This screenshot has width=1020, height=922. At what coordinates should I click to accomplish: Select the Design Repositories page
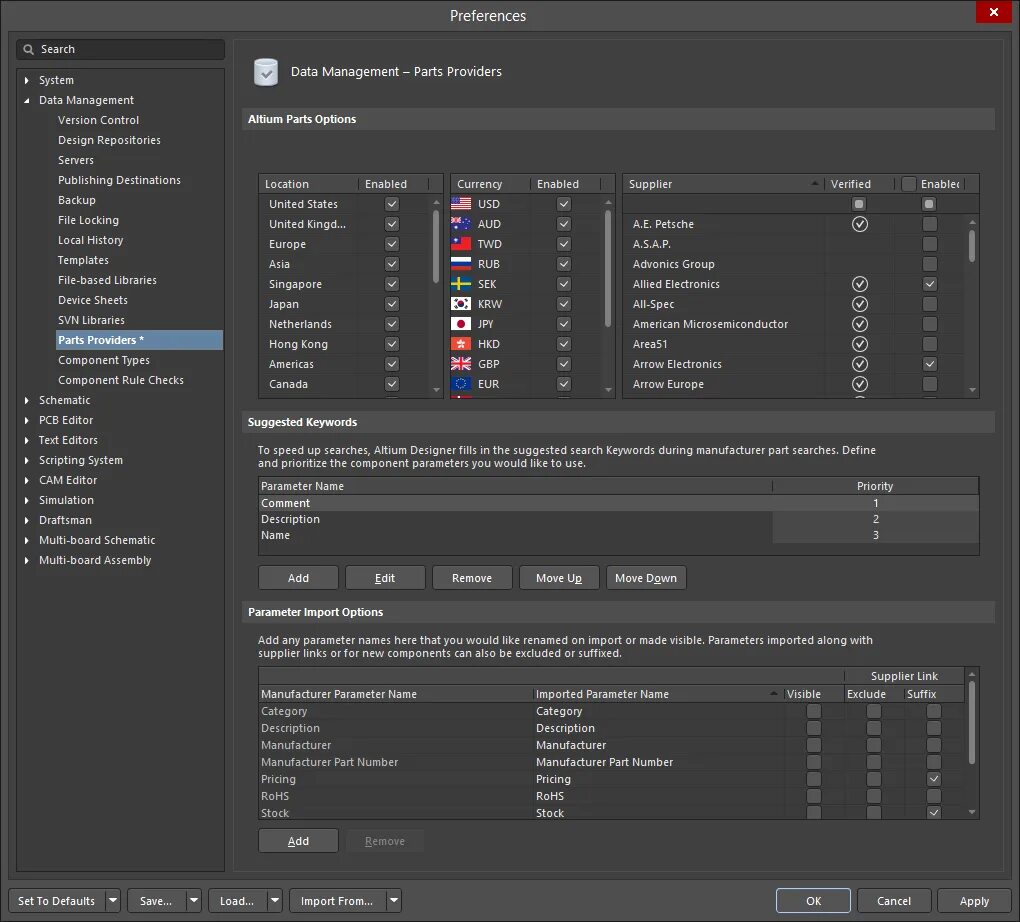click(x=109, y=140)
